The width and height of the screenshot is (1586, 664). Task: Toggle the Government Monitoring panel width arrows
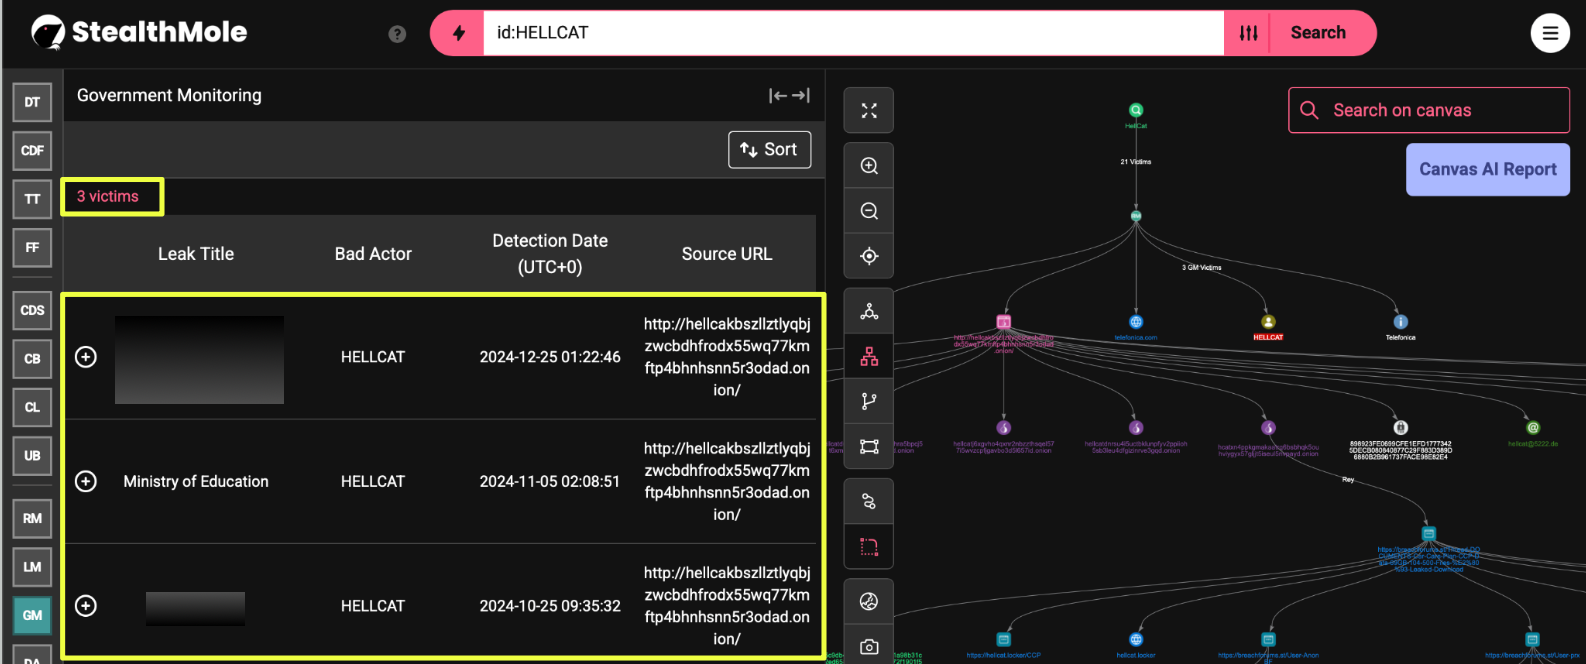(x=789, y=96)
